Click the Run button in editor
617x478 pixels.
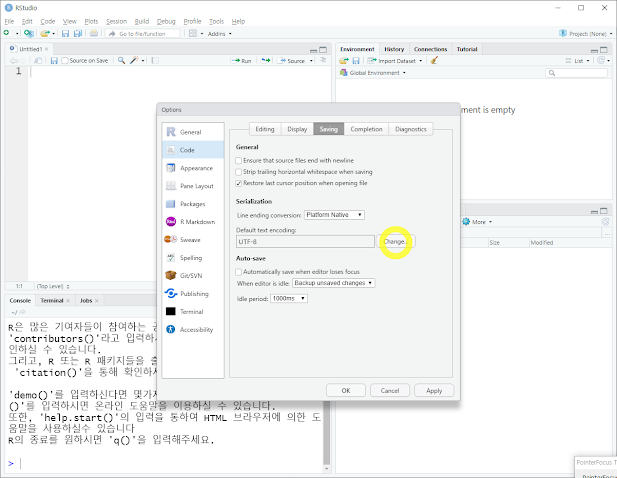point(241,61)
